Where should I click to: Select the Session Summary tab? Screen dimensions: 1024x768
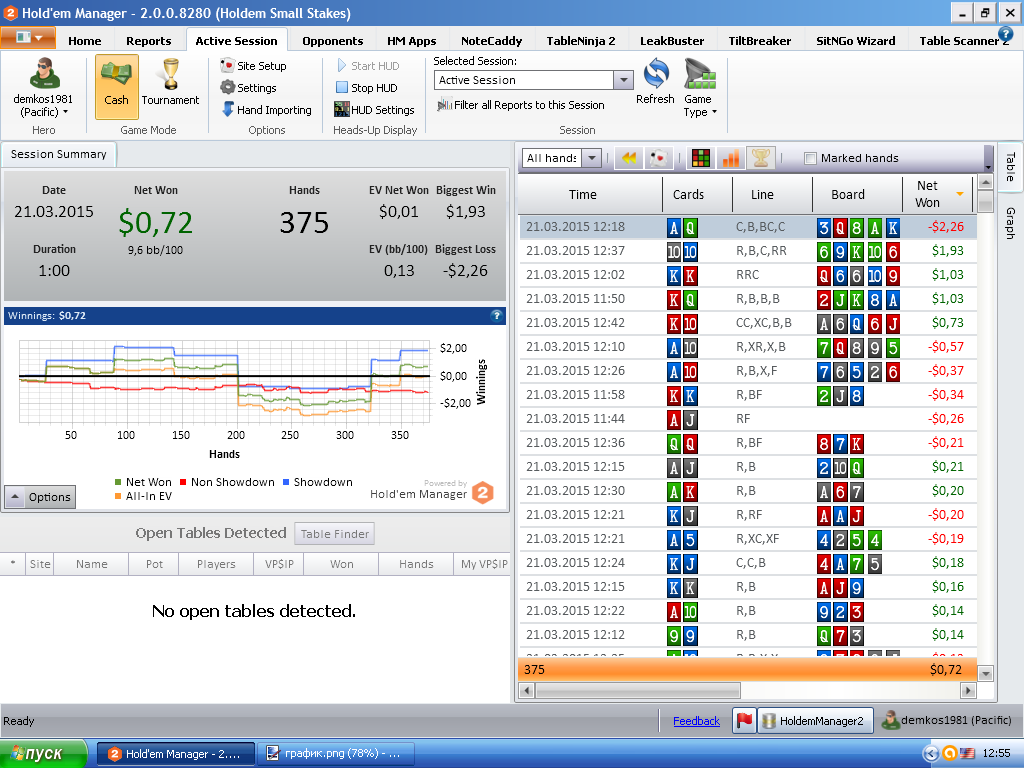[58, 154]
